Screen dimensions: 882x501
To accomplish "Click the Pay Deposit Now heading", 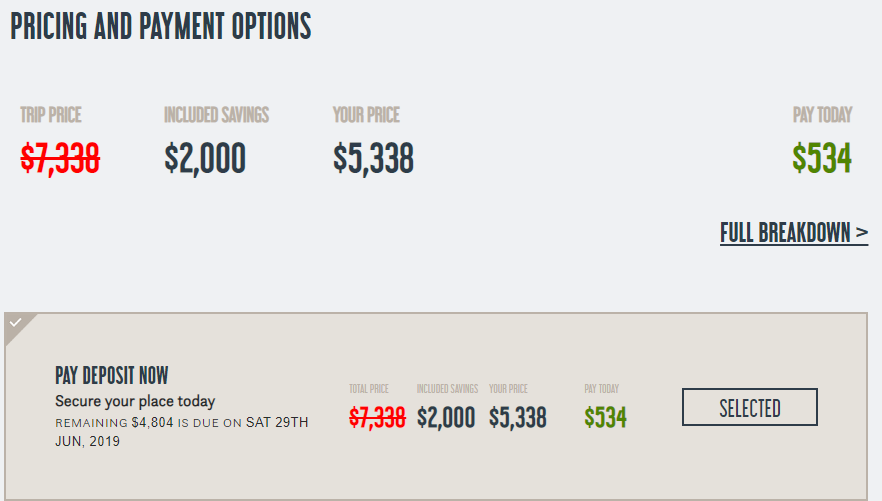I will coord(111,376).
